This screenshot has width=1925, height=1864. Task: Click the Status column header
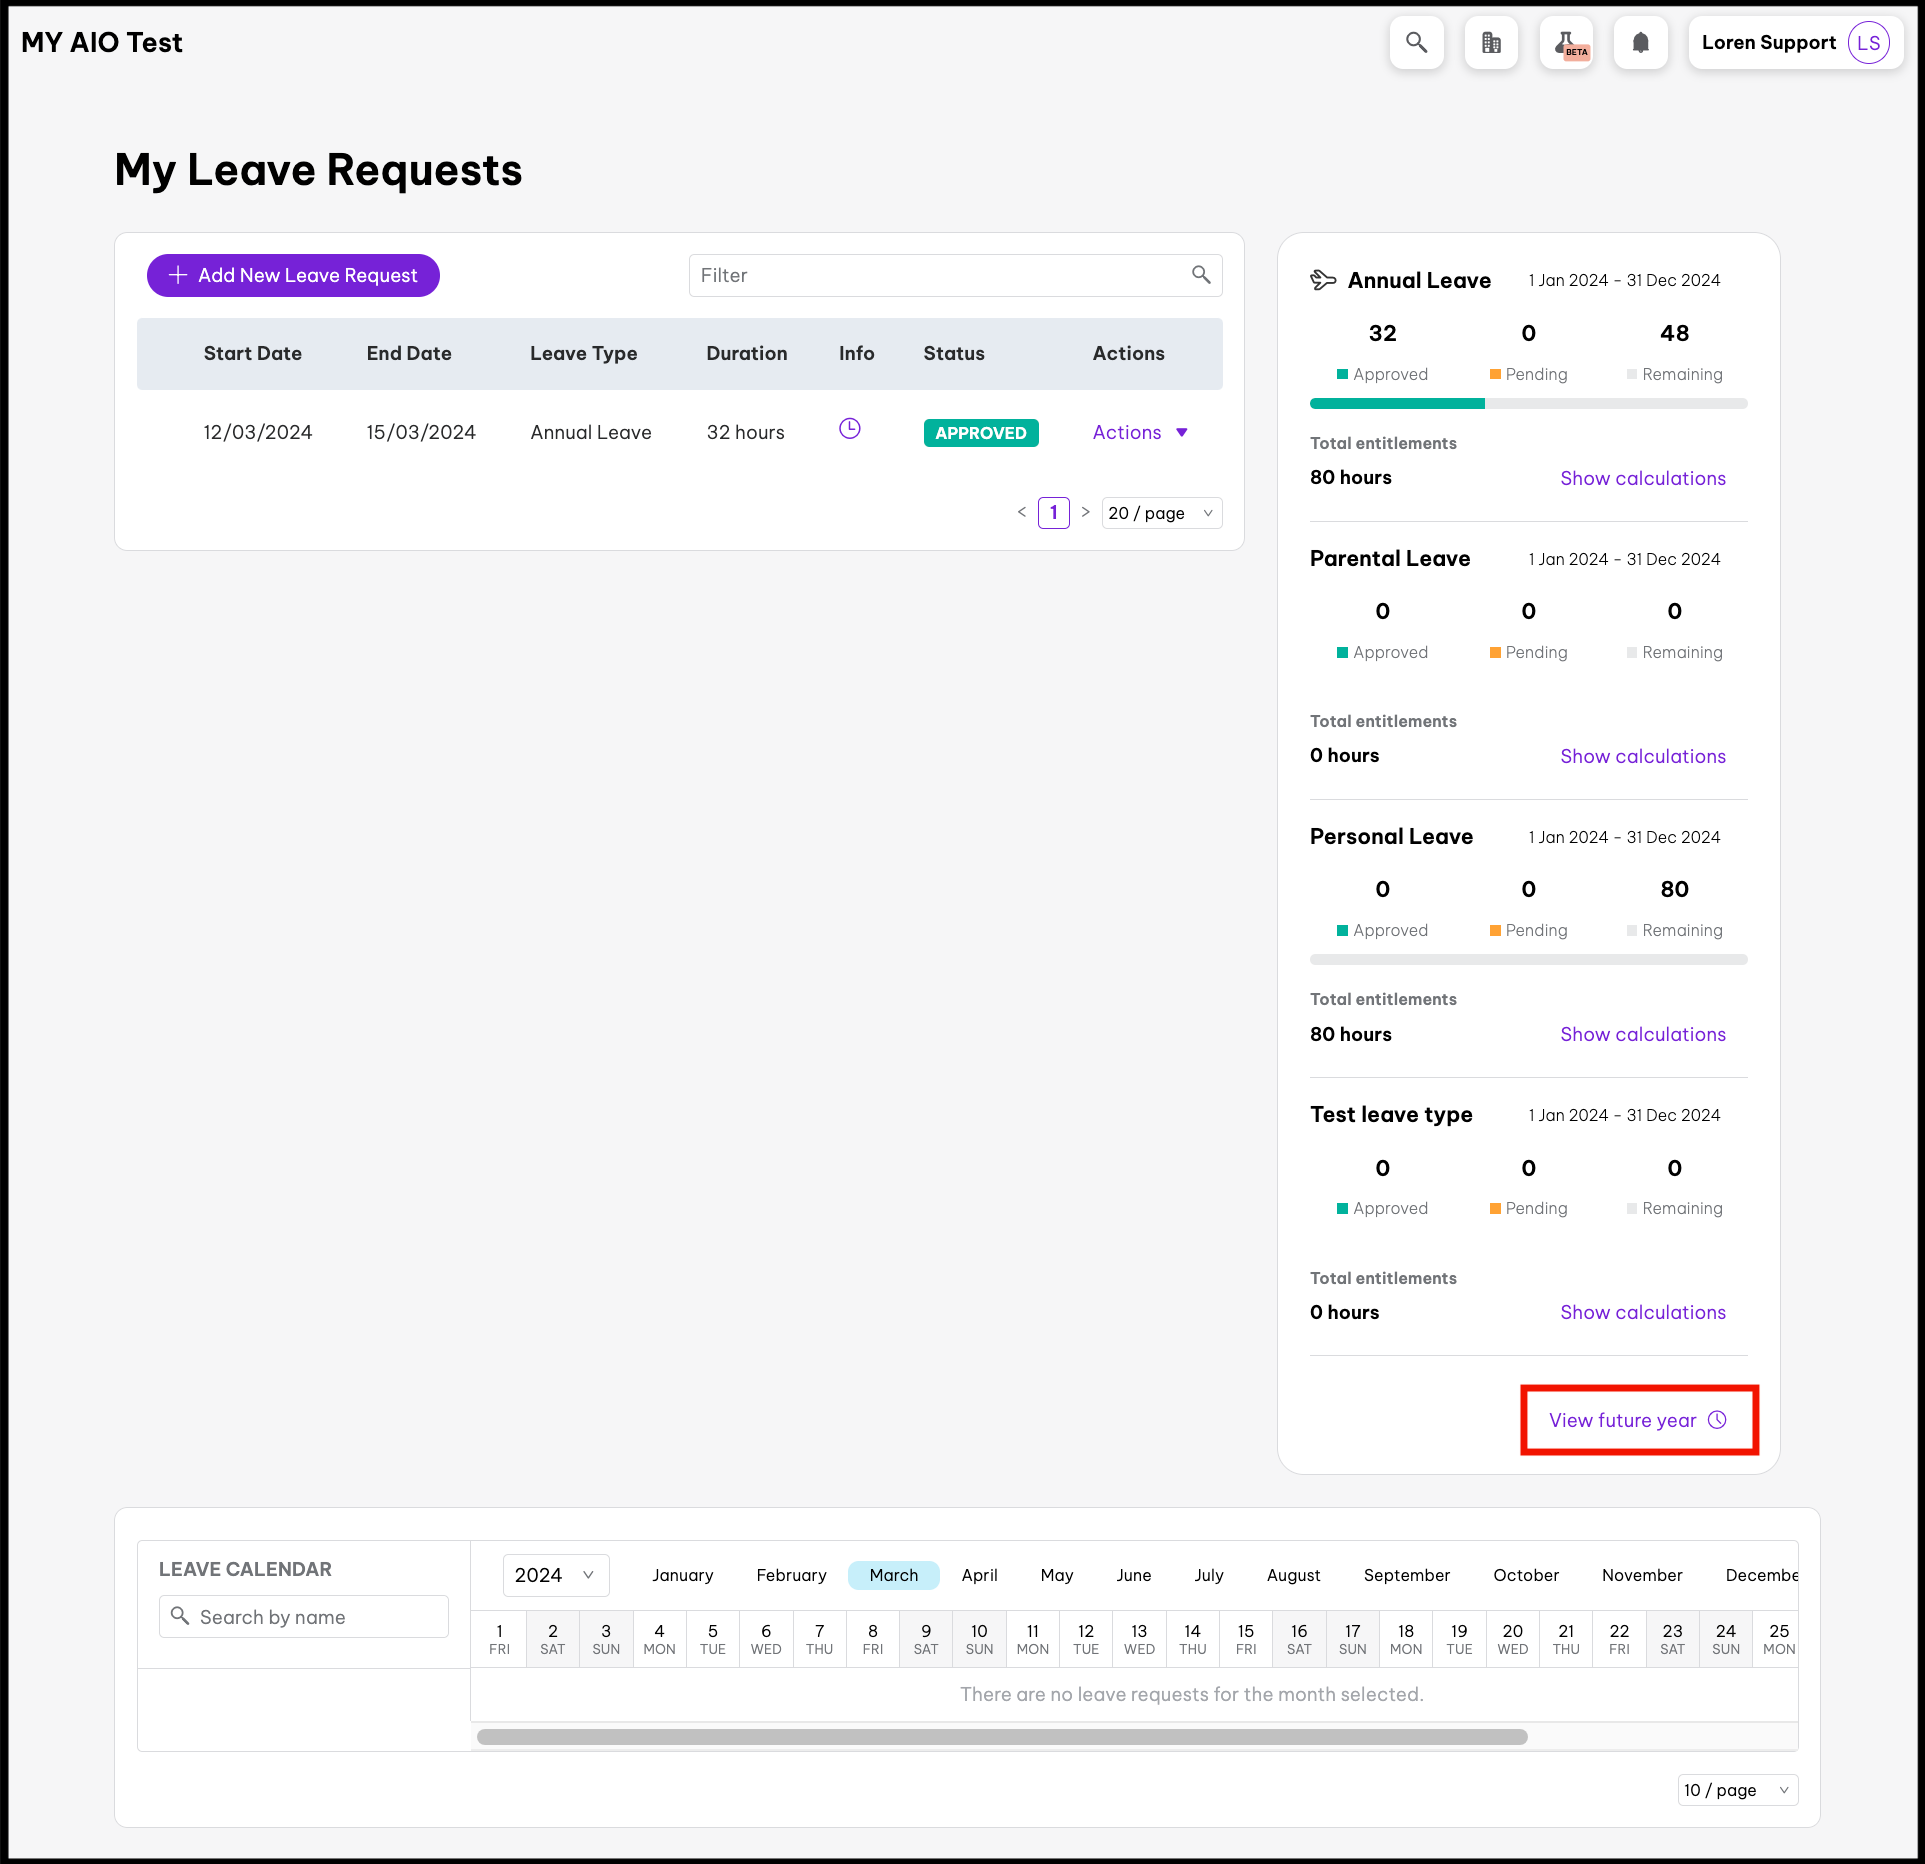[954, 353]
